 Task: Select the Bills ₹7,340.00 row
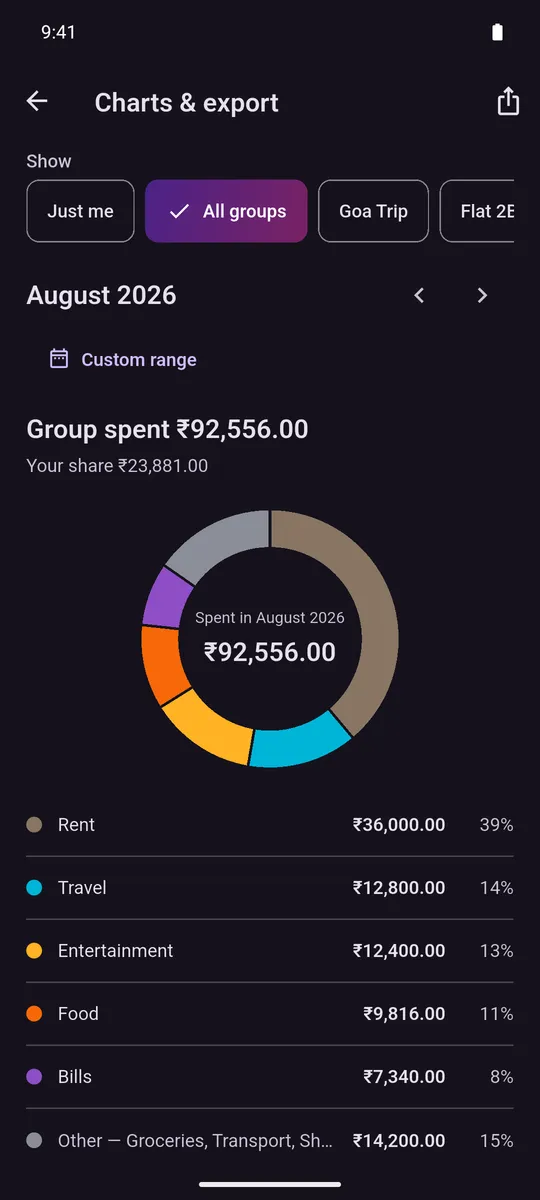(x=270, y=1077)
